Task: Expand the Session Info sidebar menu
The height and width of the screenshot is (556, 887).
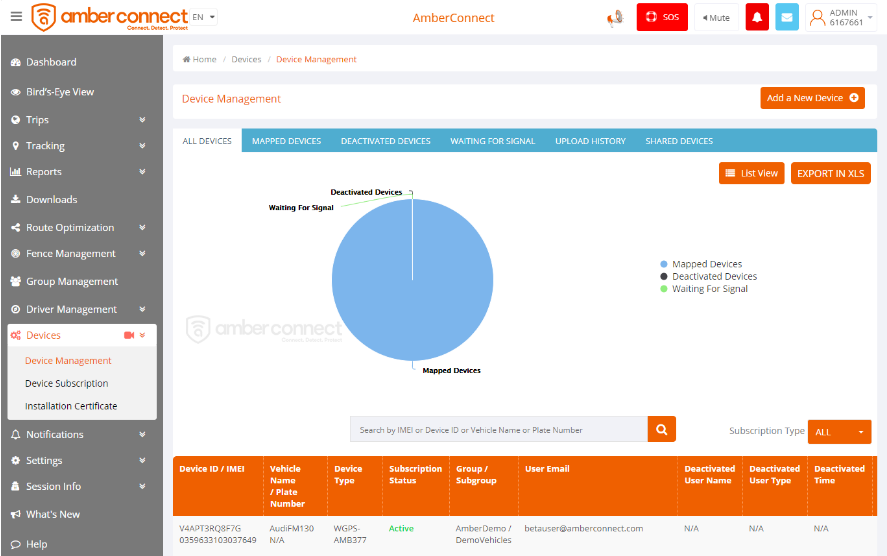Action: (79, 486)
